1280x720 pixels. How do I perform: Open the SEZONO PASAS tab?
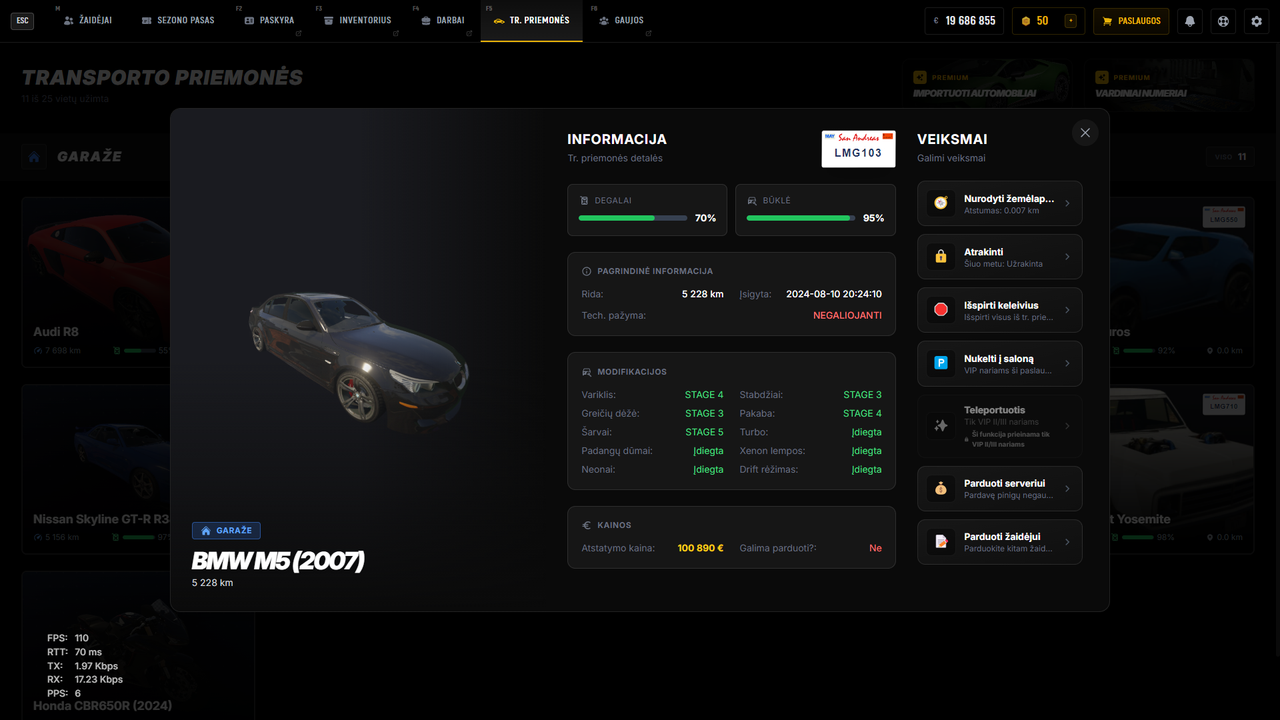(178, 20)
